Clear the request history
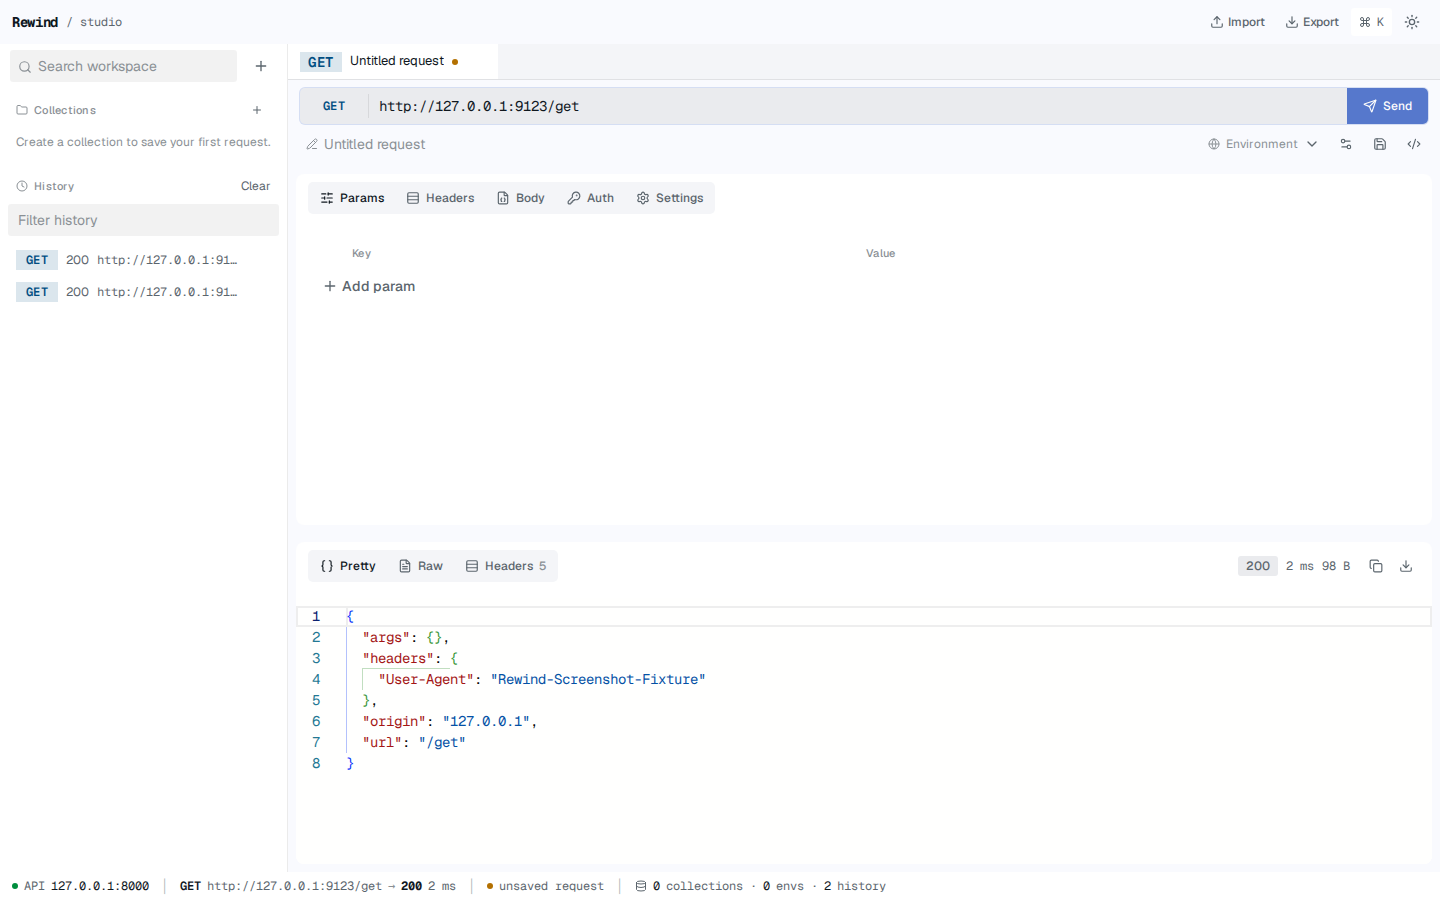 (x=255, y=186)
